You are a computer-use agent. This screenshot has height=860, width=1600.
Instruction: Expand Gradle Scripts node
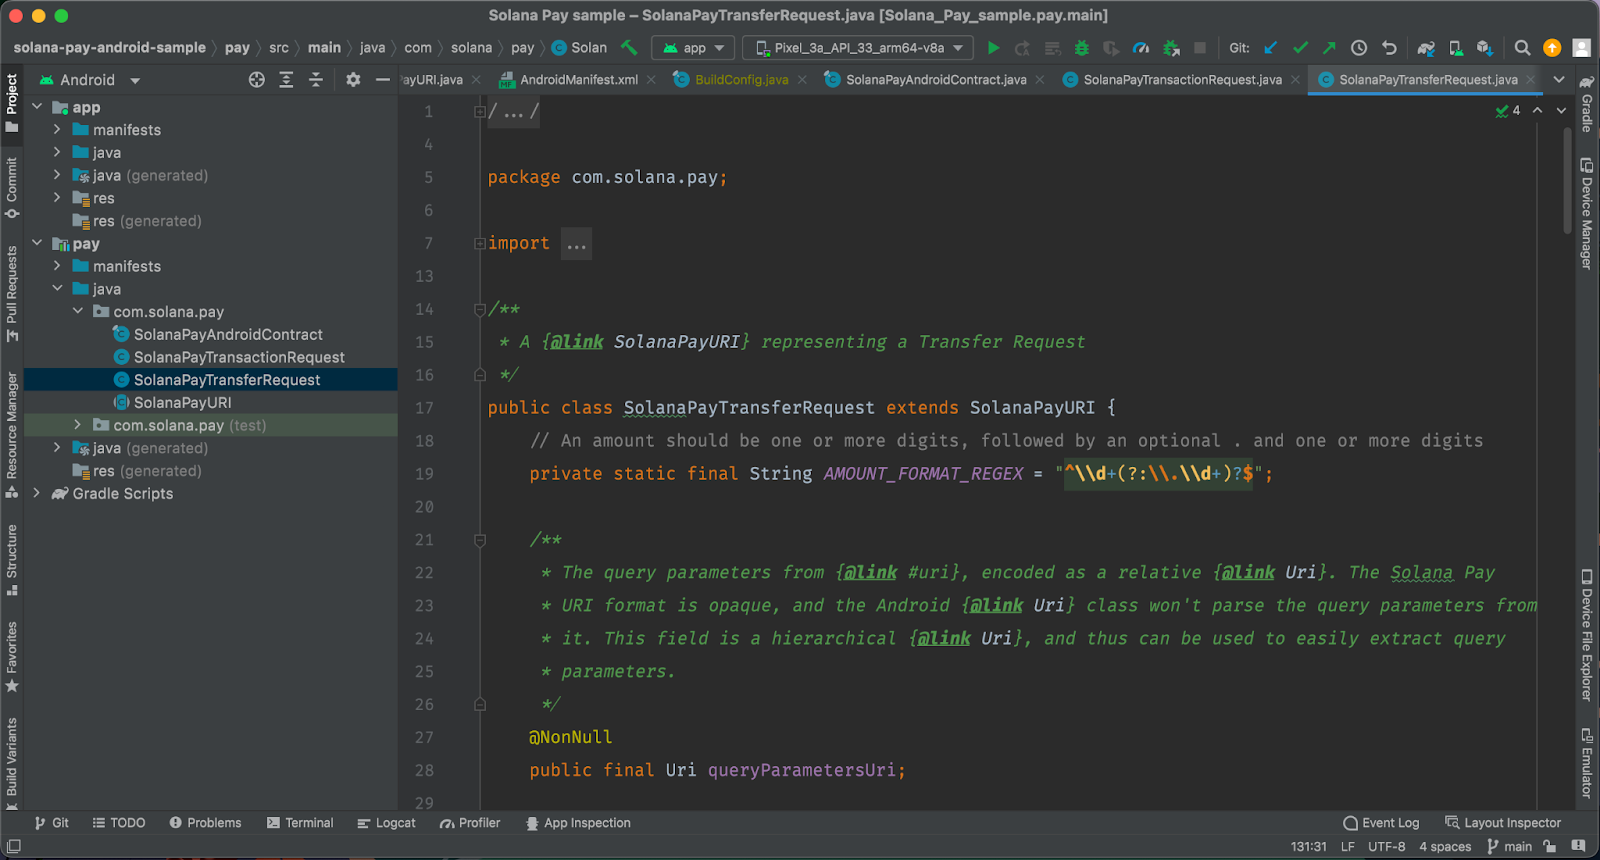[37, 493]
